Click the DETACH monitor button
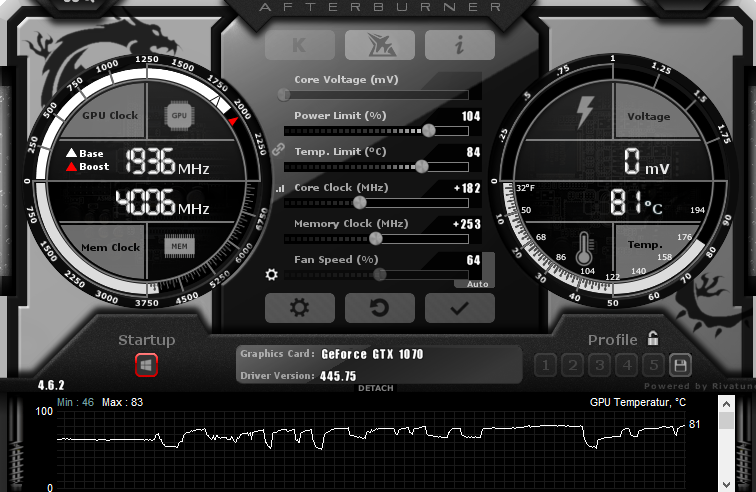756x492 pixels. (x=376, y=388)
